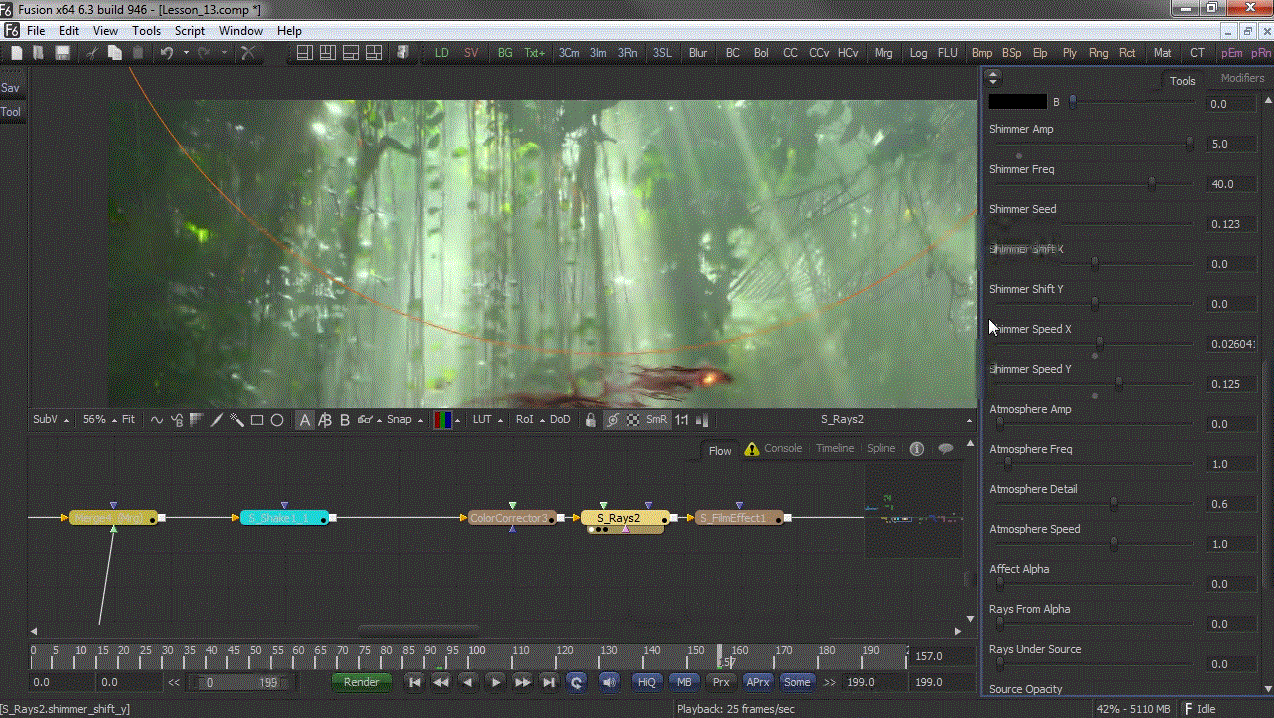Add a Blur tool from the toolbar
Screen dimensions: 1274x718
[x=698, y=53]
